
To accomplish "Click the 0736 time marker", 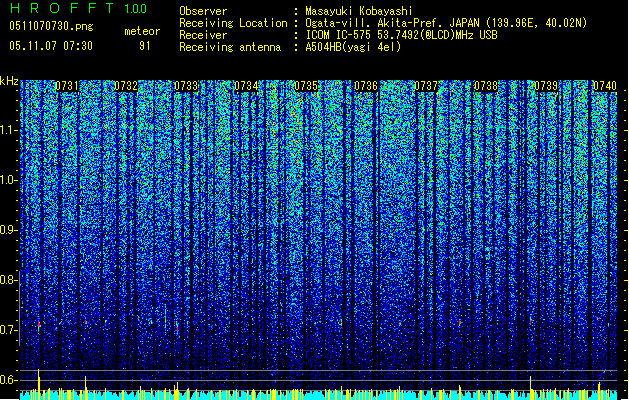I will pos(366,86).
